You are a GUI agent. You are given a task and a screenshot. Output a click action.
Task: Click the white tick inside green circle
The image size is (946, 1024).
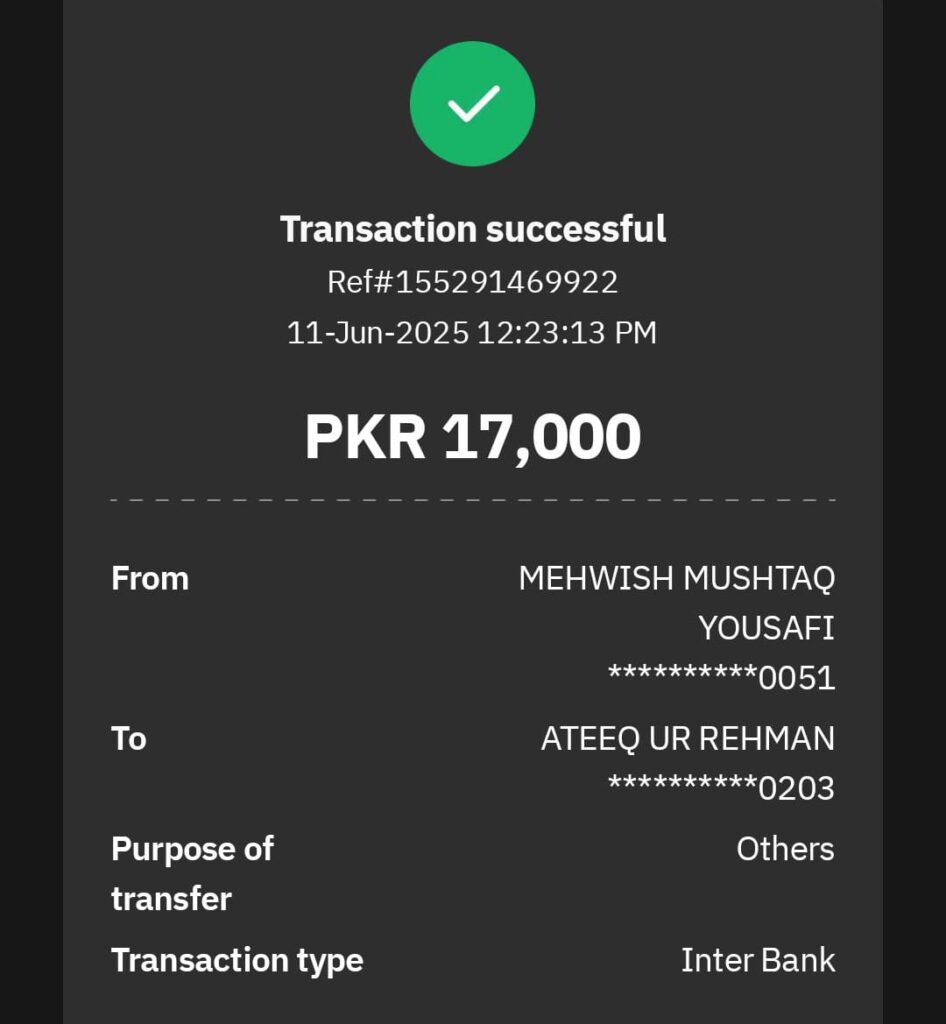pyautogui.click(x=473, y=103)
